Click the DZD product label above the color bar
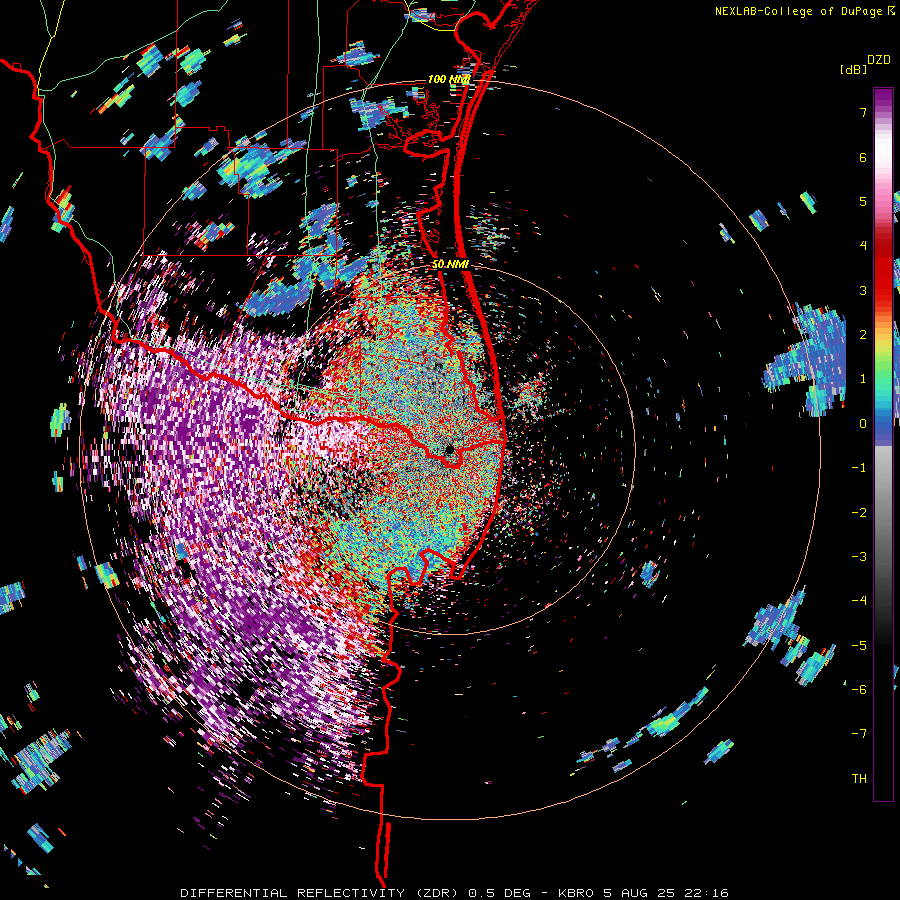The image size is (900, 900). pyautogui.click(x=879, y=60)
